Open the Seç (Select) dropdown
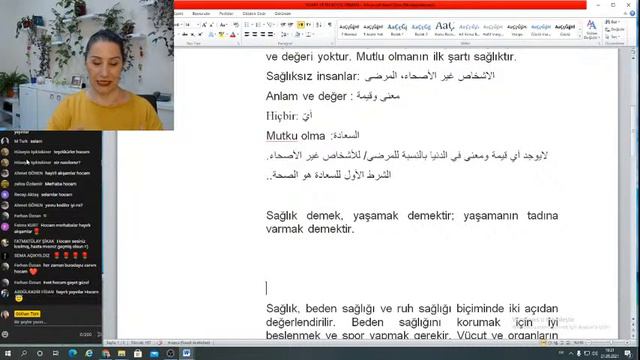640x360 pixels. [613, 37]
